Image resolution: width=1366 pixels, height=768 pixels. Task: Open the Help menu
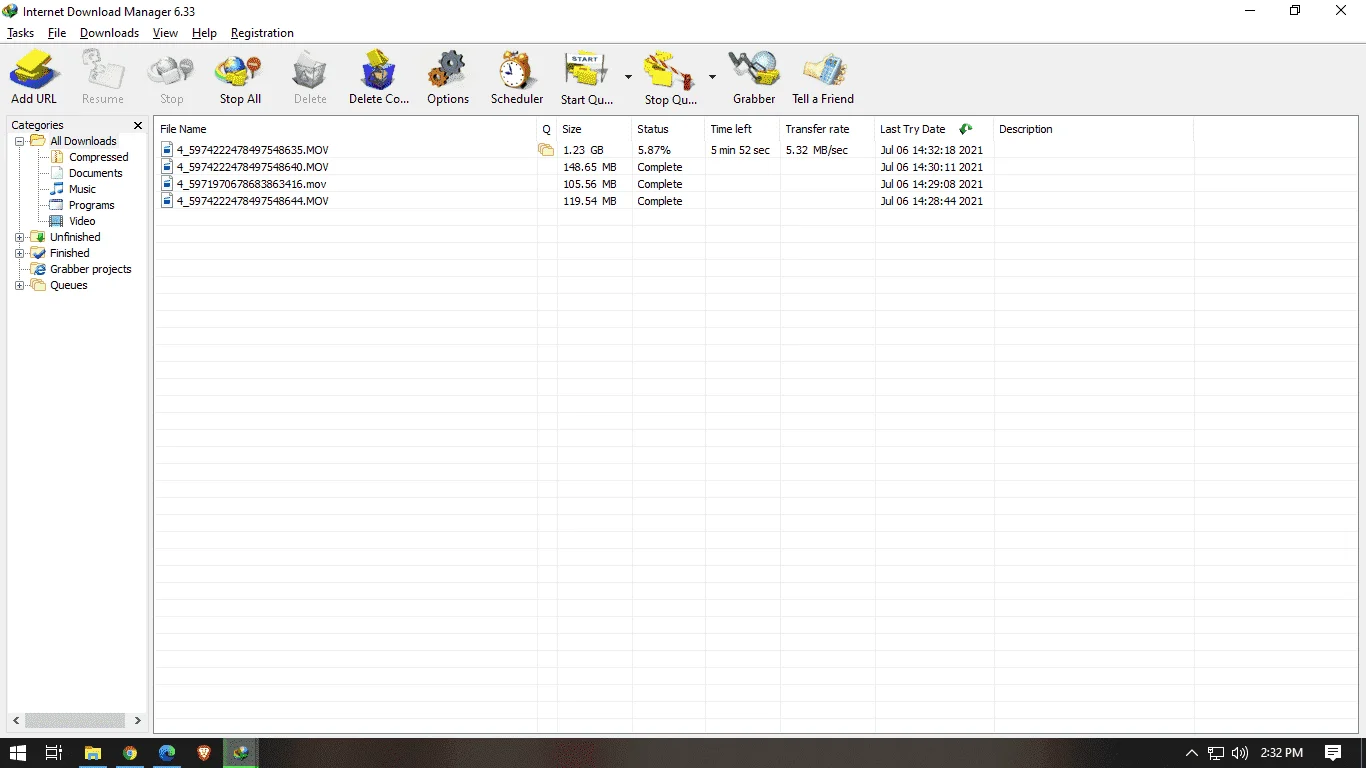204,33
